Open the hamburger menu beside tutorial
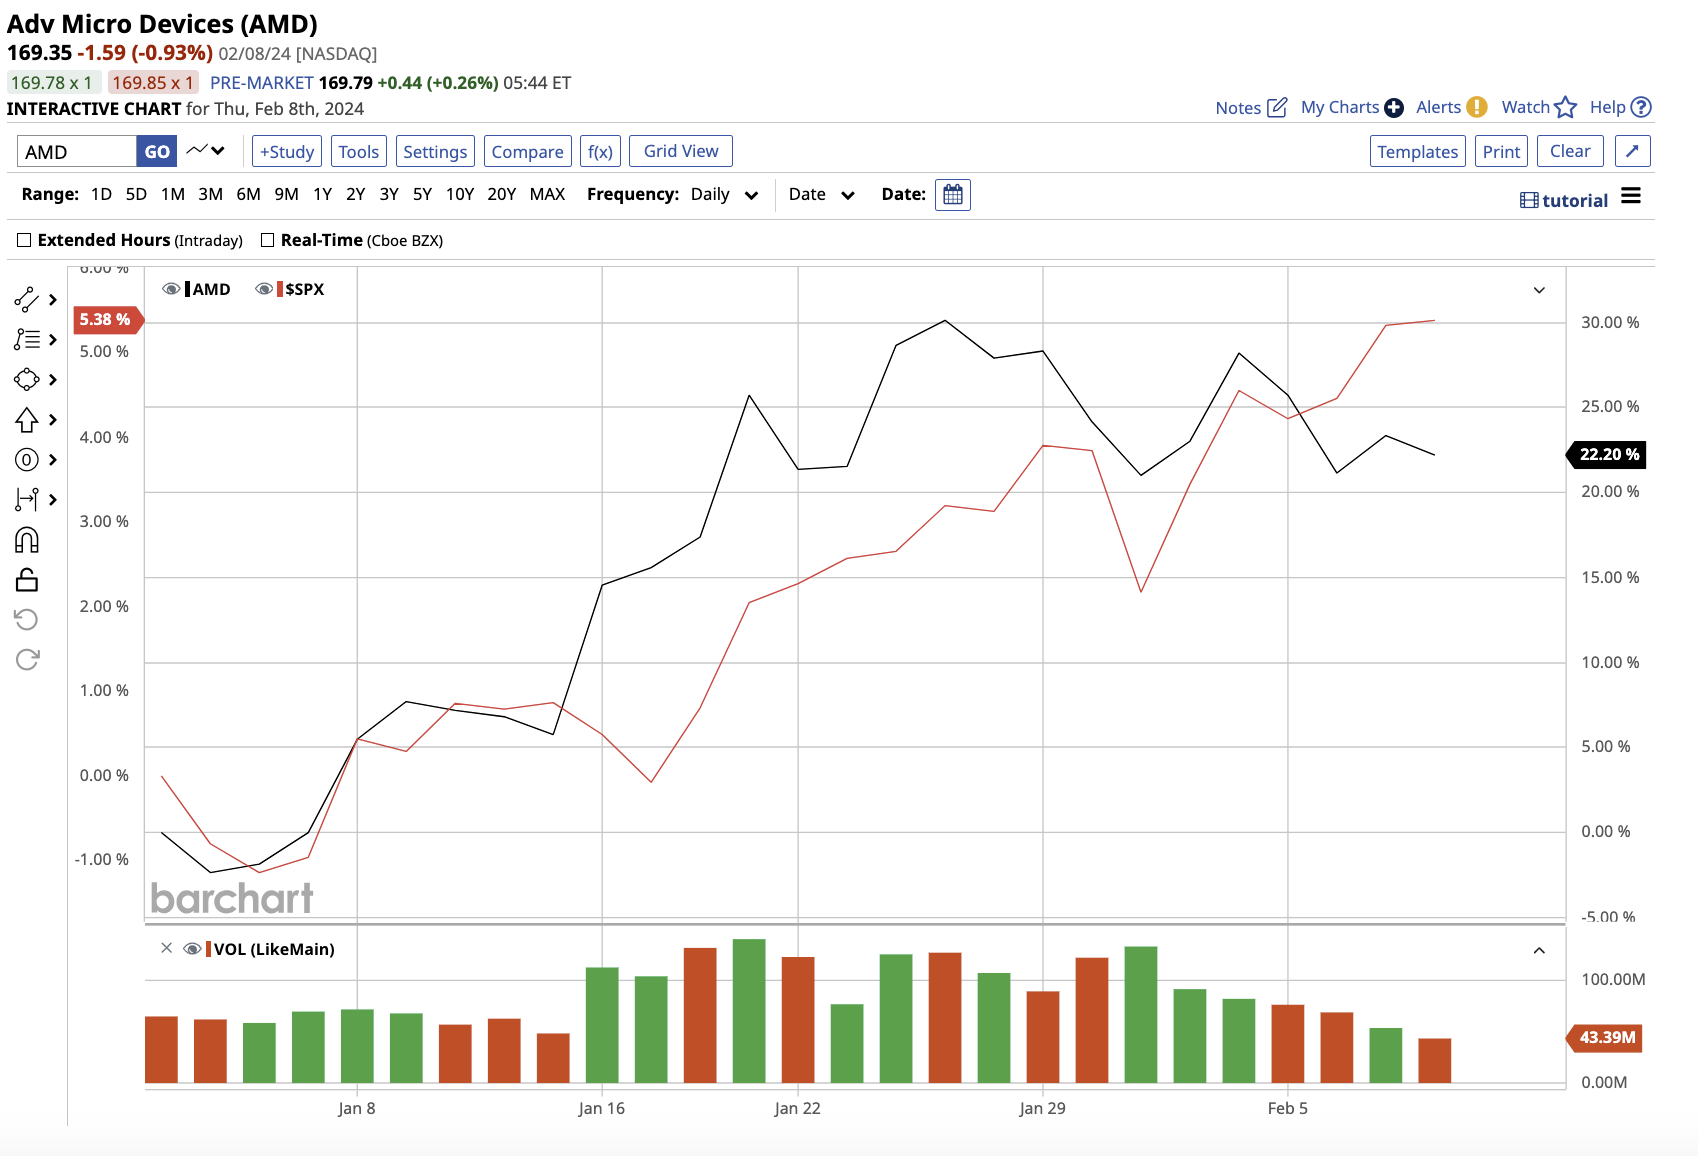This screenshot has width=1698, height=1156. [x=1631, y=196]
